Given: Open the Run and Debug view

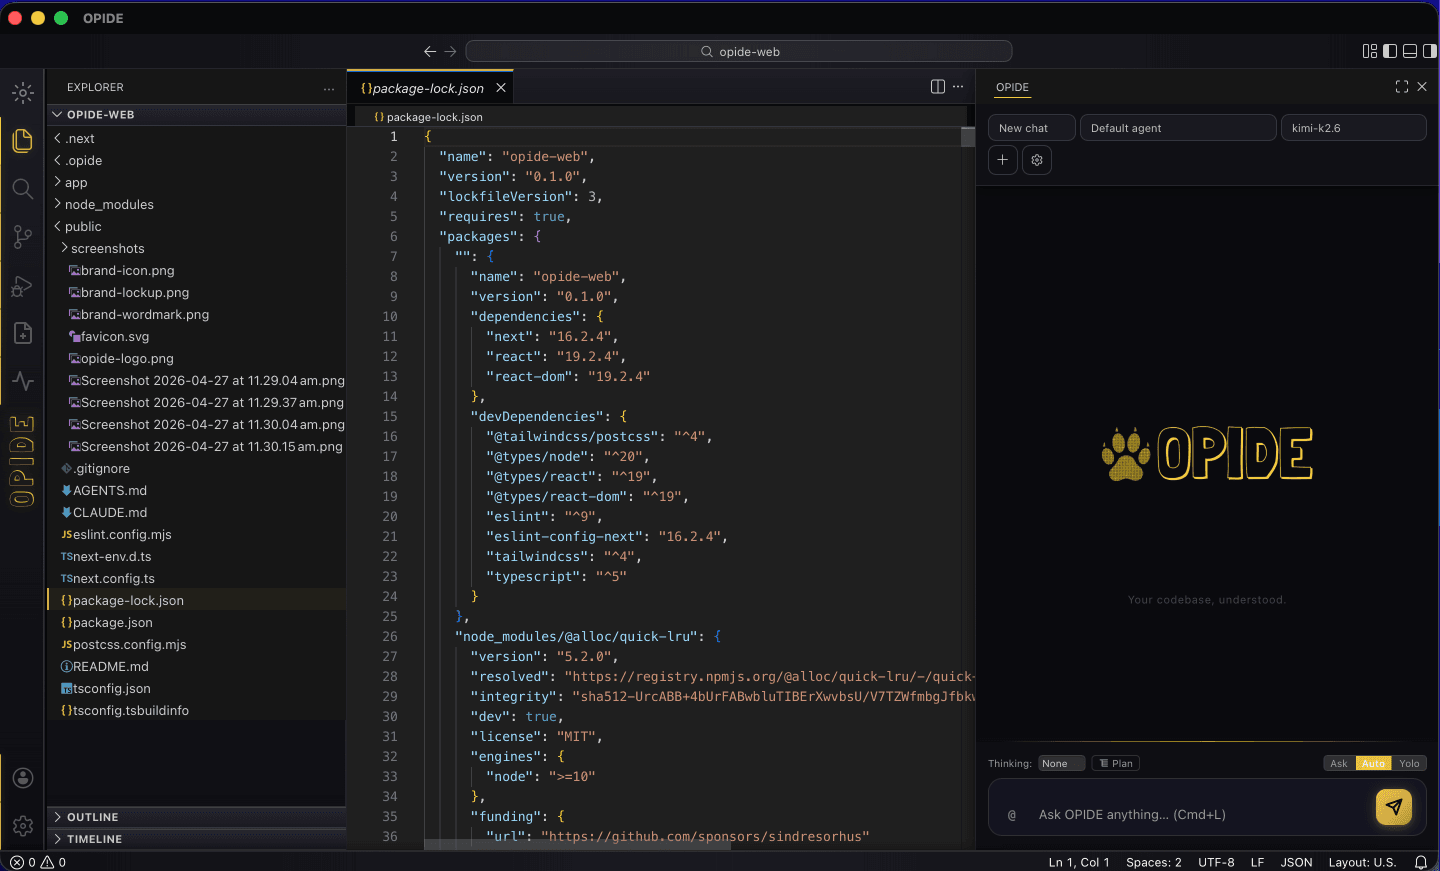Looking at the screenshot, I should coord(22,286).
